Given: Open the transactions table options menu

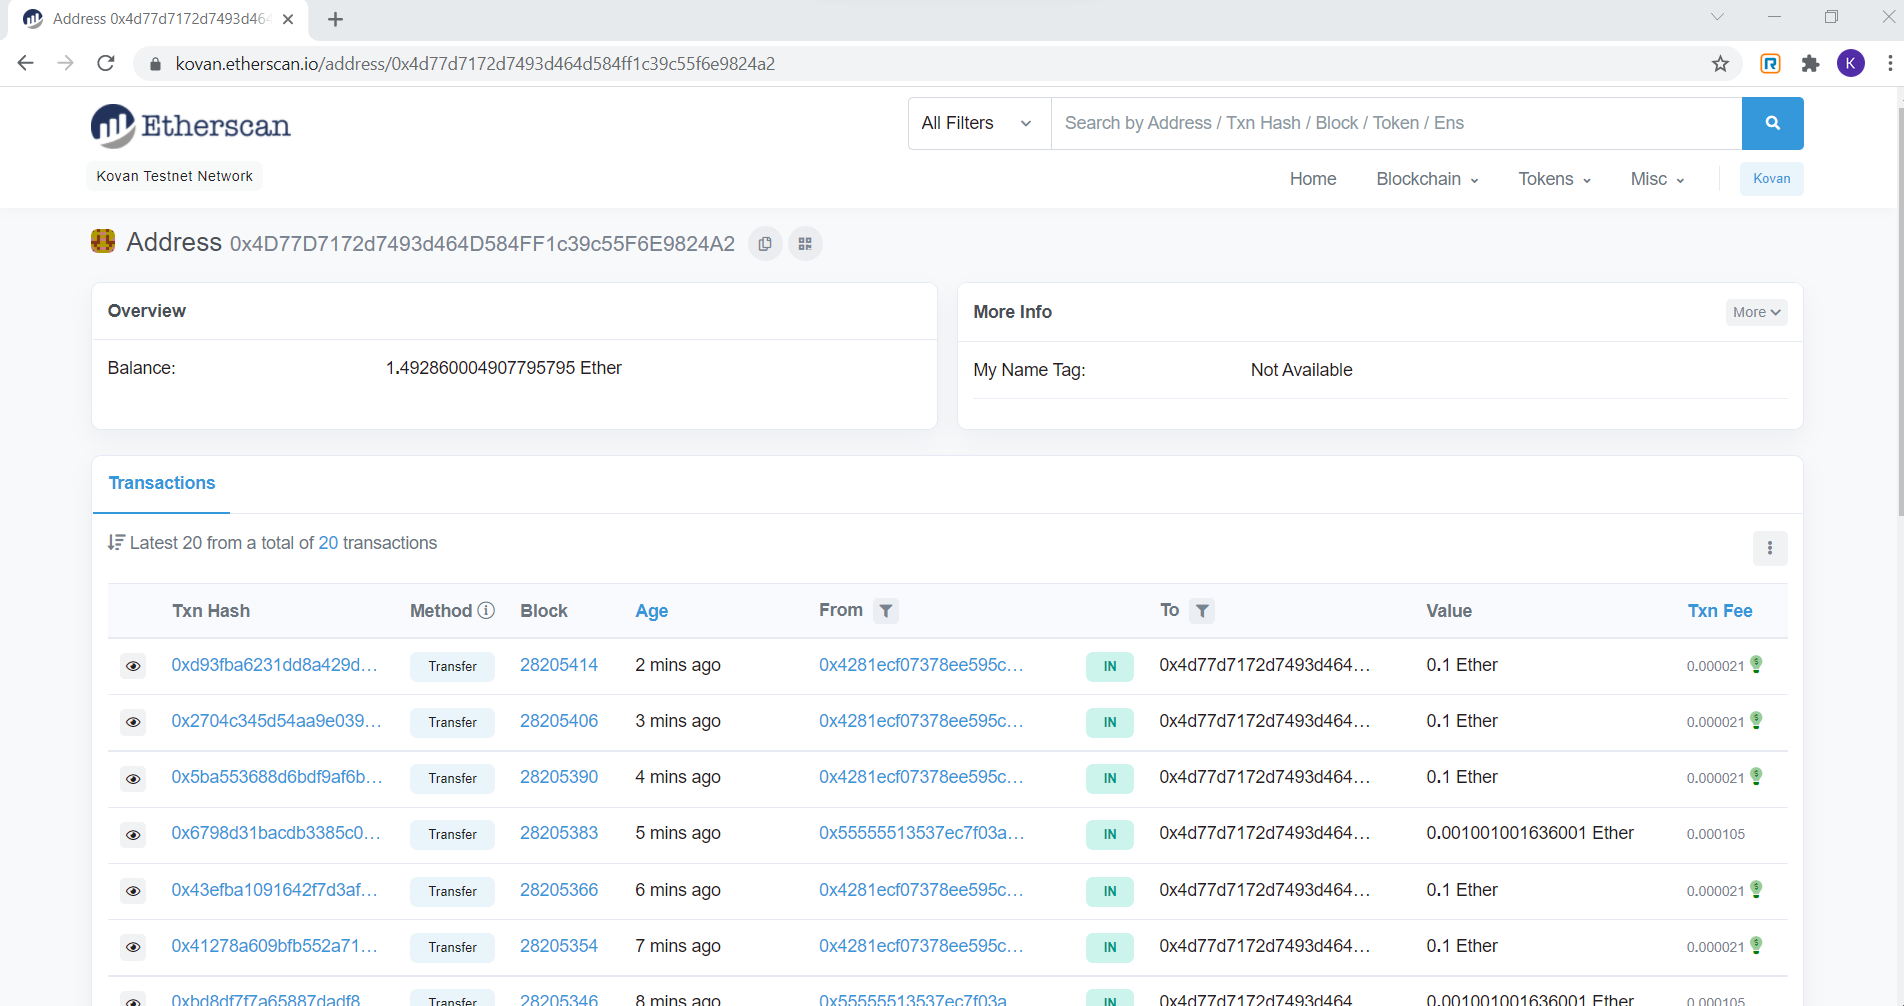Looking at the screenshot, I should coord(1769,548).
